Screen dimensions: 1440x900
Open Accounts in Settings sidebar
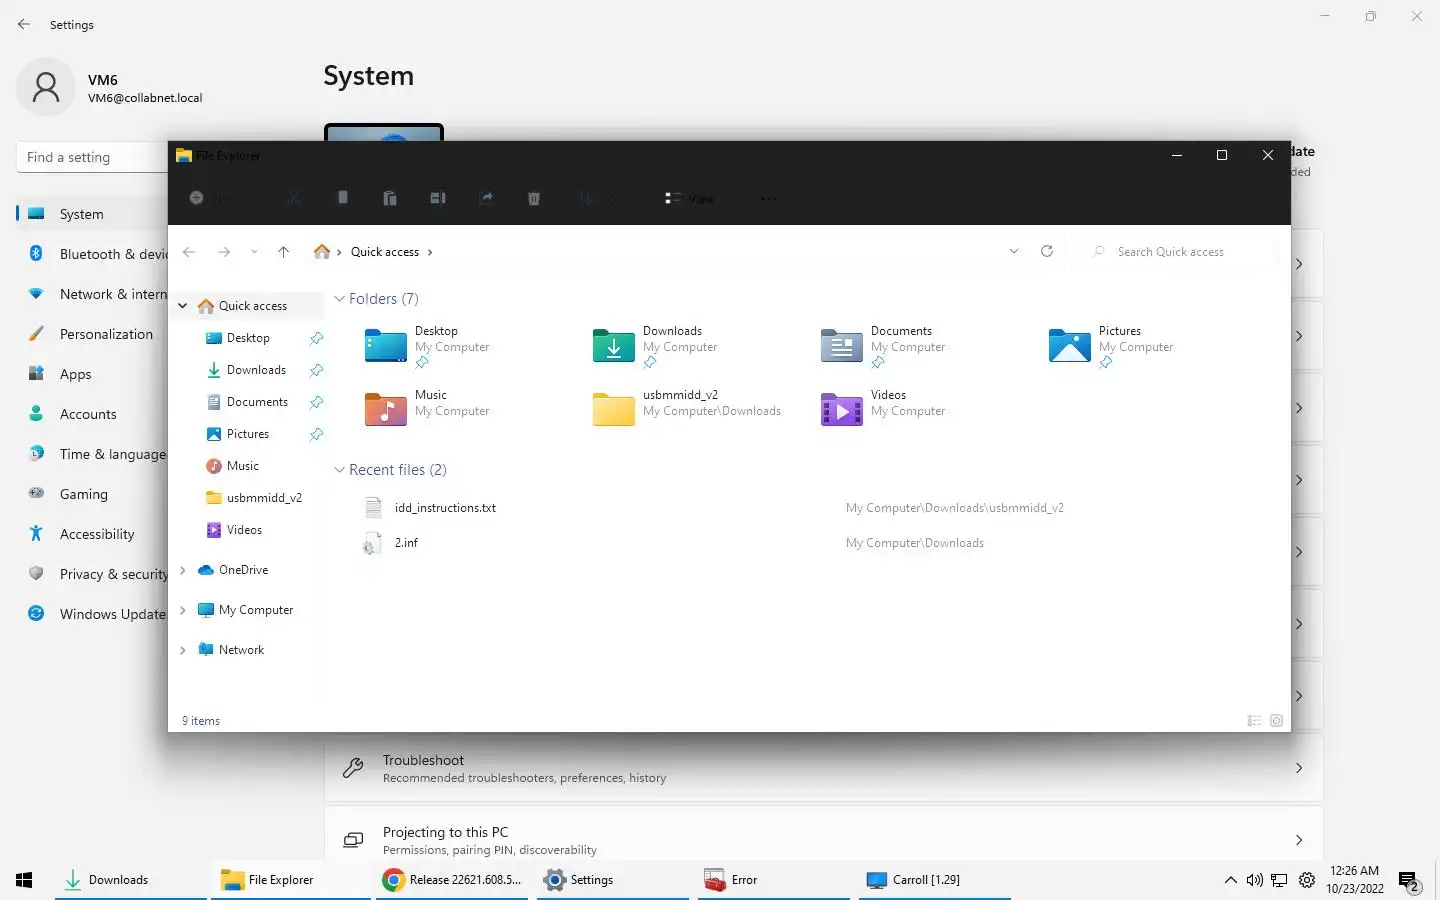(x=92, y=414)
